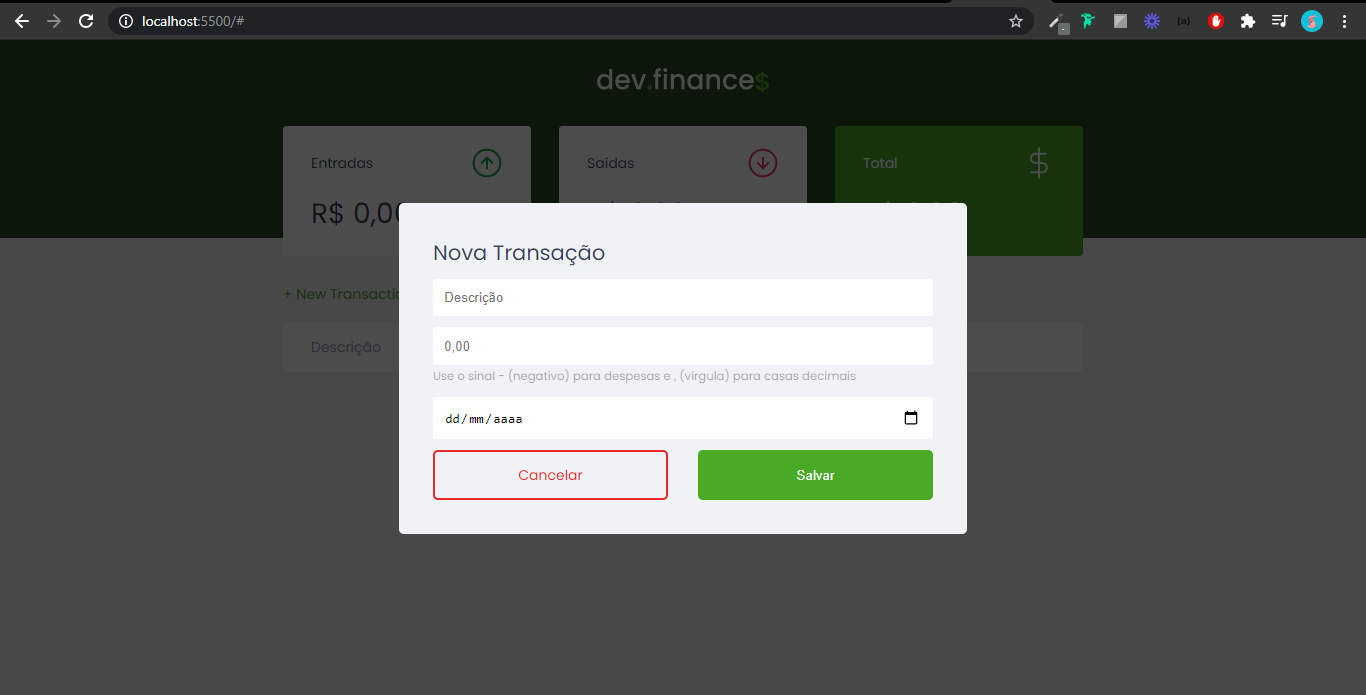This screenshot has width=1366, height=695.
Task: Click the Total card label
Action: [880, 163]
